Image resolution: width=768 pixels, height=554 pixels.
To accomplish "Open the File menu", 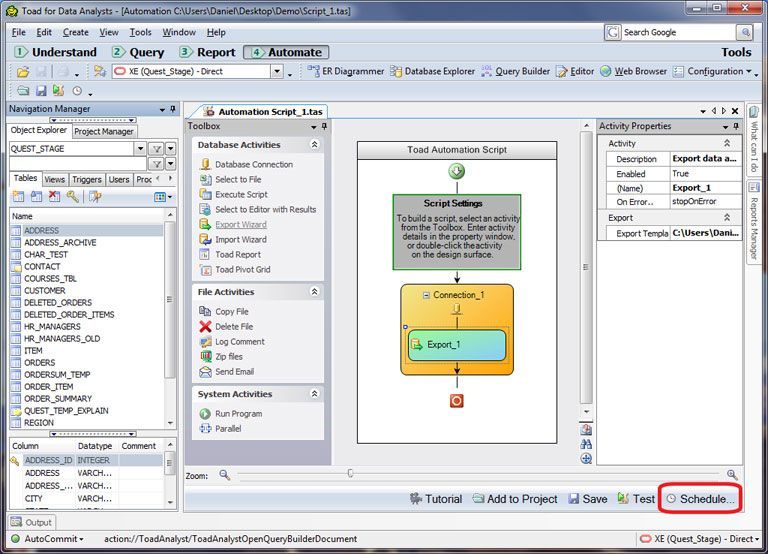I will point(19,32).
